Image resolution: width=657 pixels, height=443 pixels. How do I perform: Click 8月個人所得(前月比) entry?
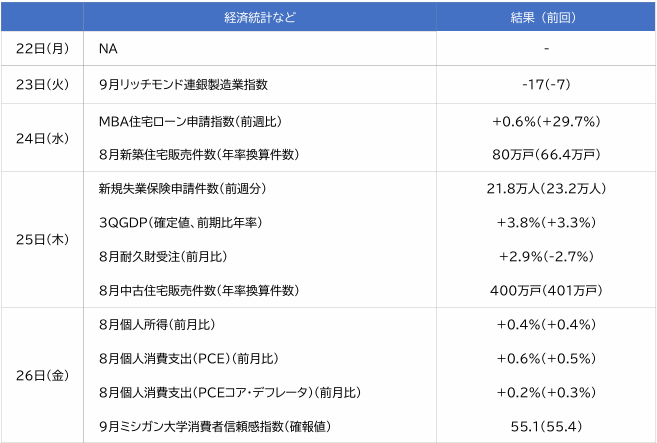pos(157,325)
